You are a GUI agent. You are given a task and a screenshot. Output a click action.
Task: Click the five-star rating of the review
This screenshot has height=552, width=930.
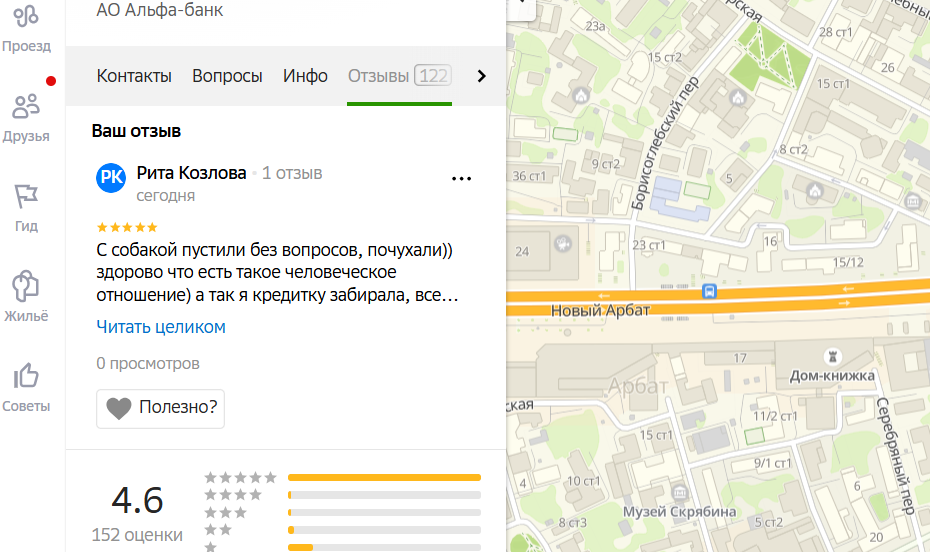(127, 227)
